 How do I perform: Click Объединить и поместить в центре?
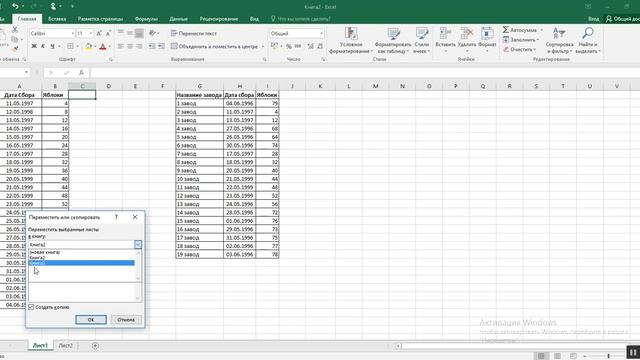(x=214, y=47)
